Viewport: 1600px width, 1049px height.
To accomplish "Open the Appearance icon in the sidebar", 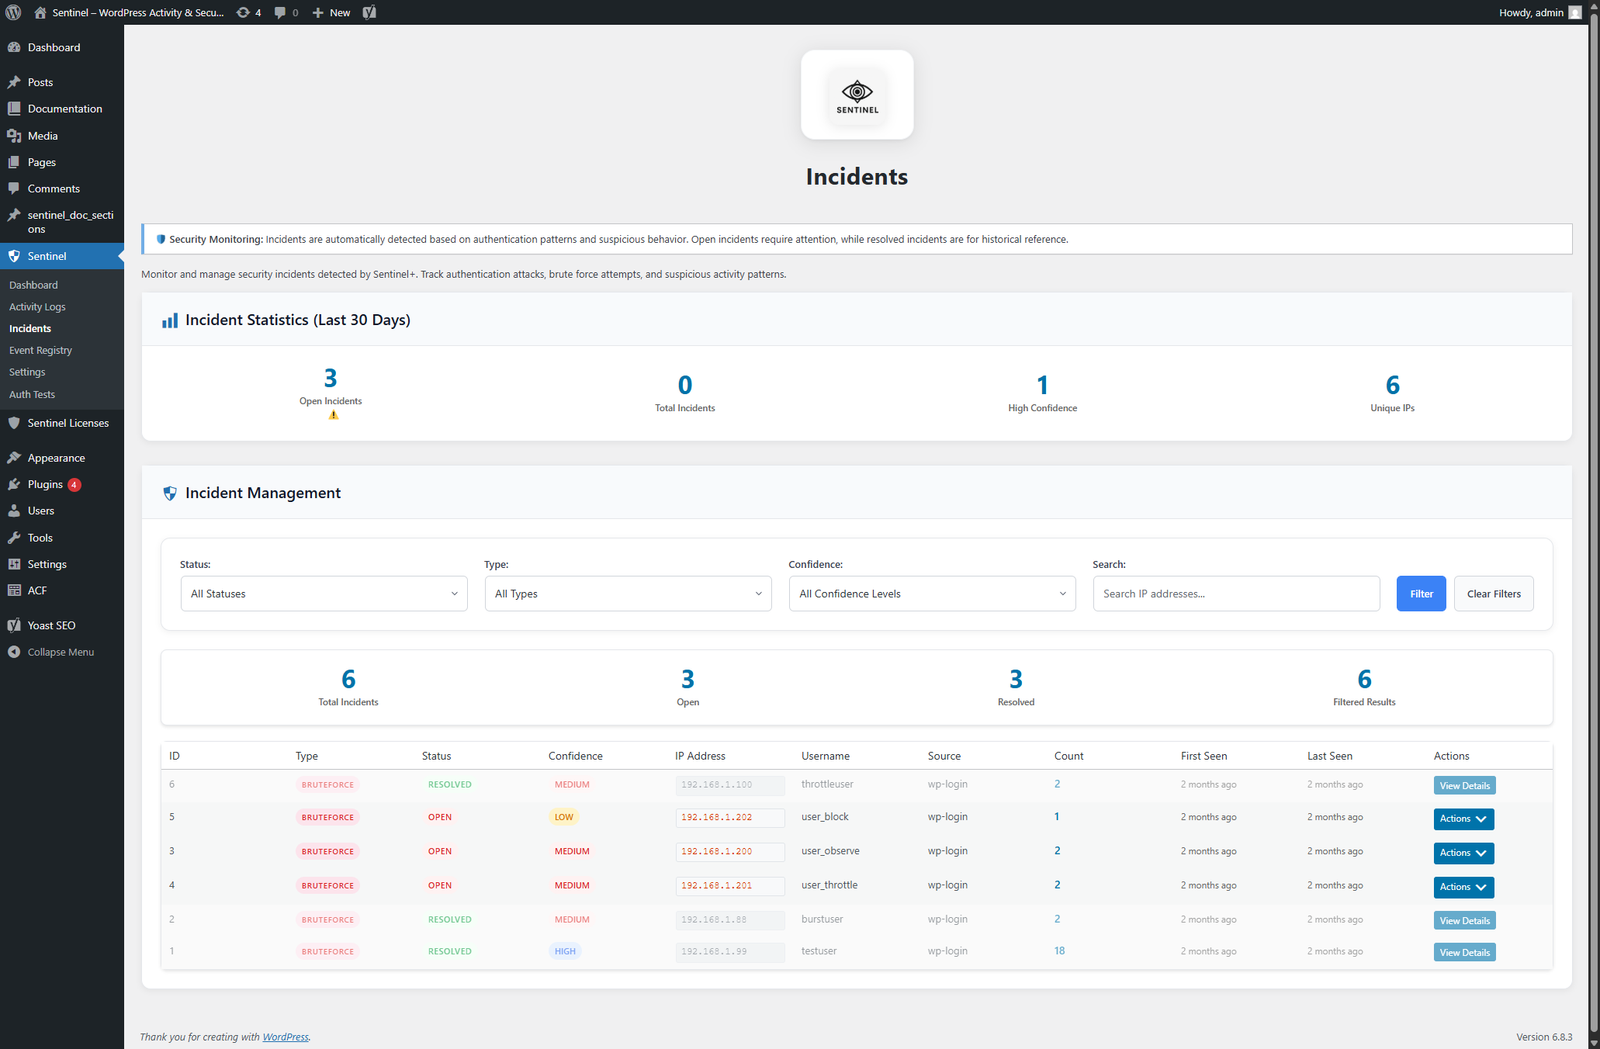I will click(15, 457).
